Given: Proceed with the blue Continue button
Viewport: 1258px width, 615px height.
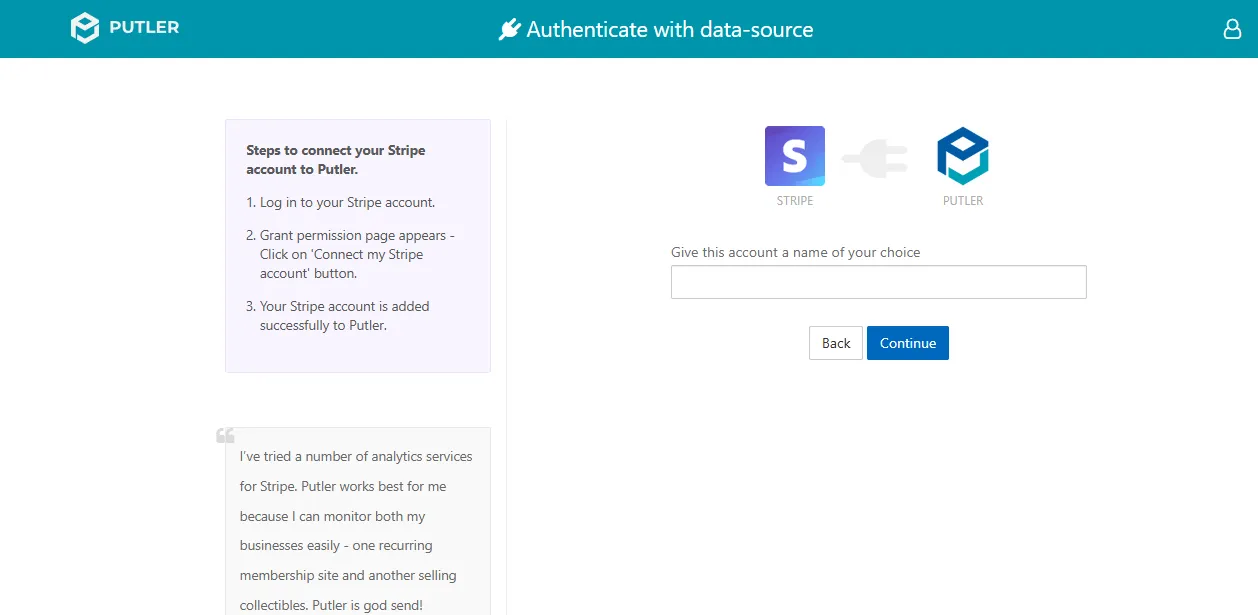Looking at the screenshot, I should [x=908, y=343].
